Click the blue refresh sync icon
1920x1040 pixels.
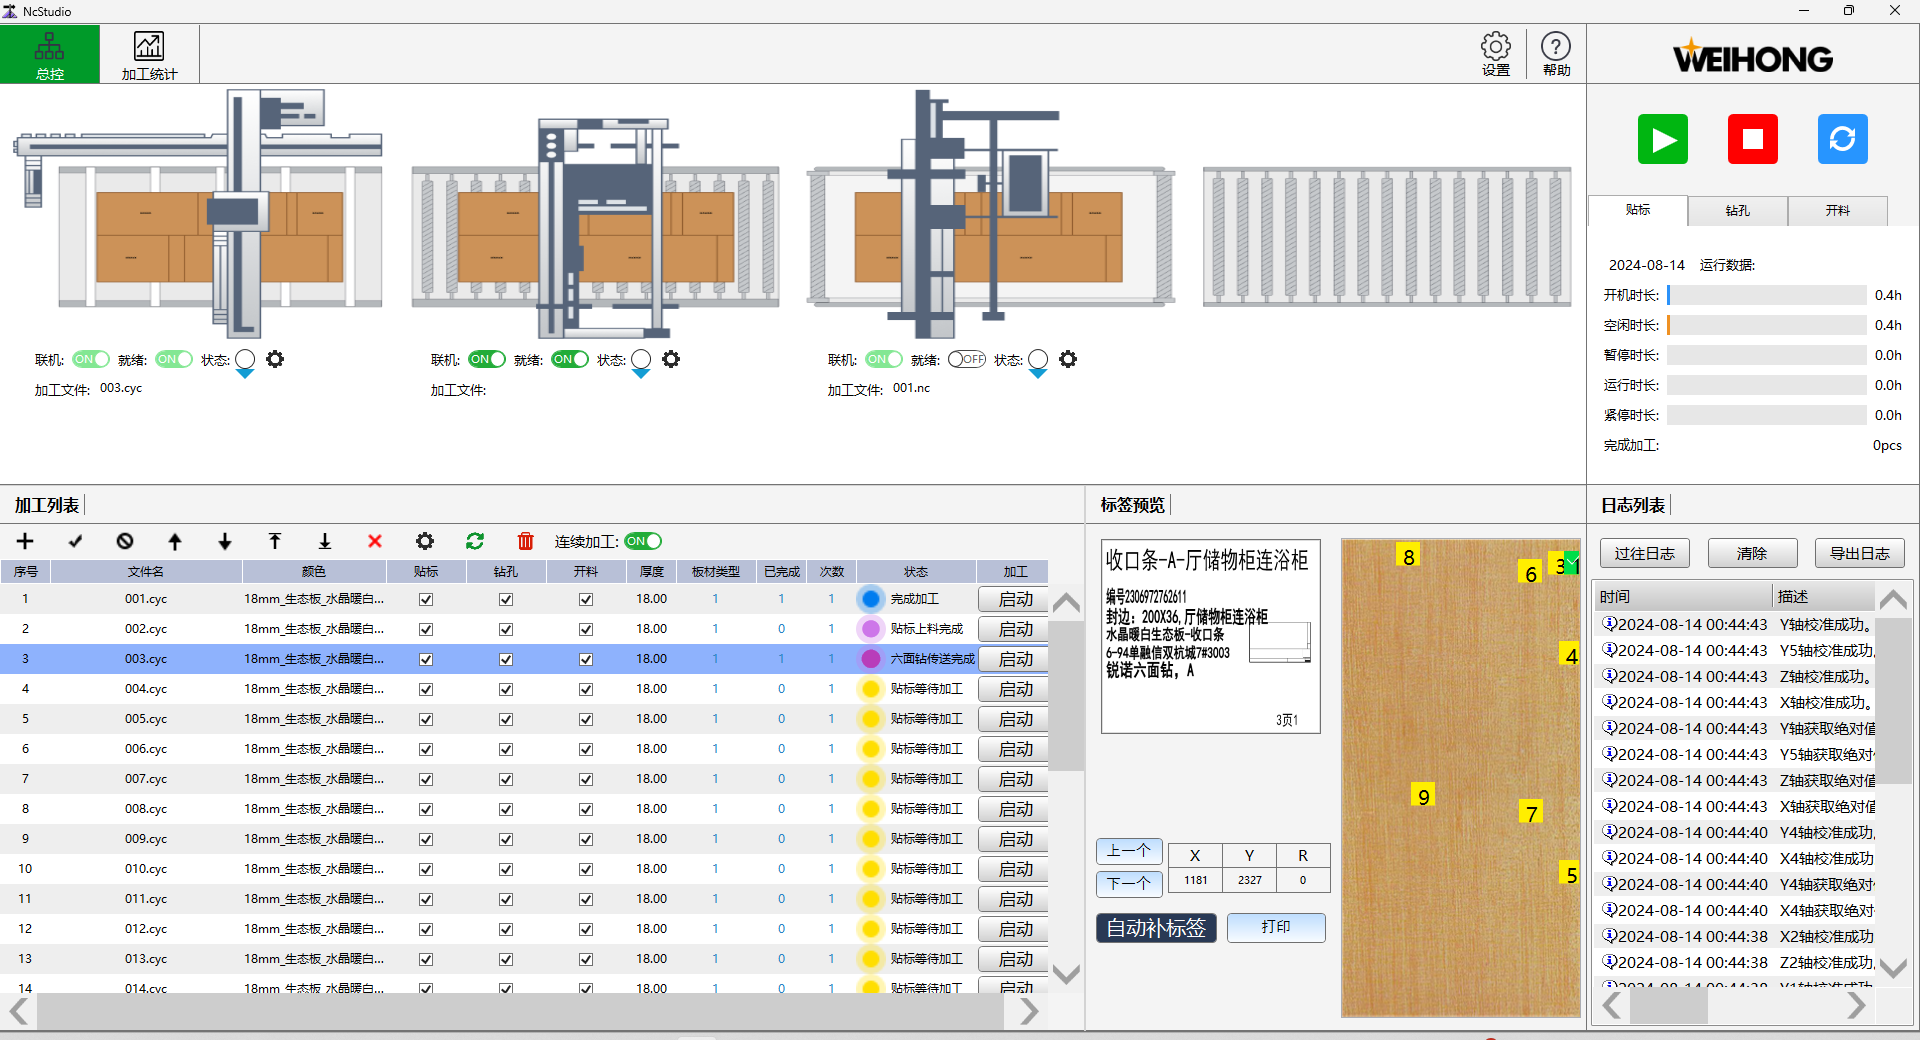coord(1842,139)
